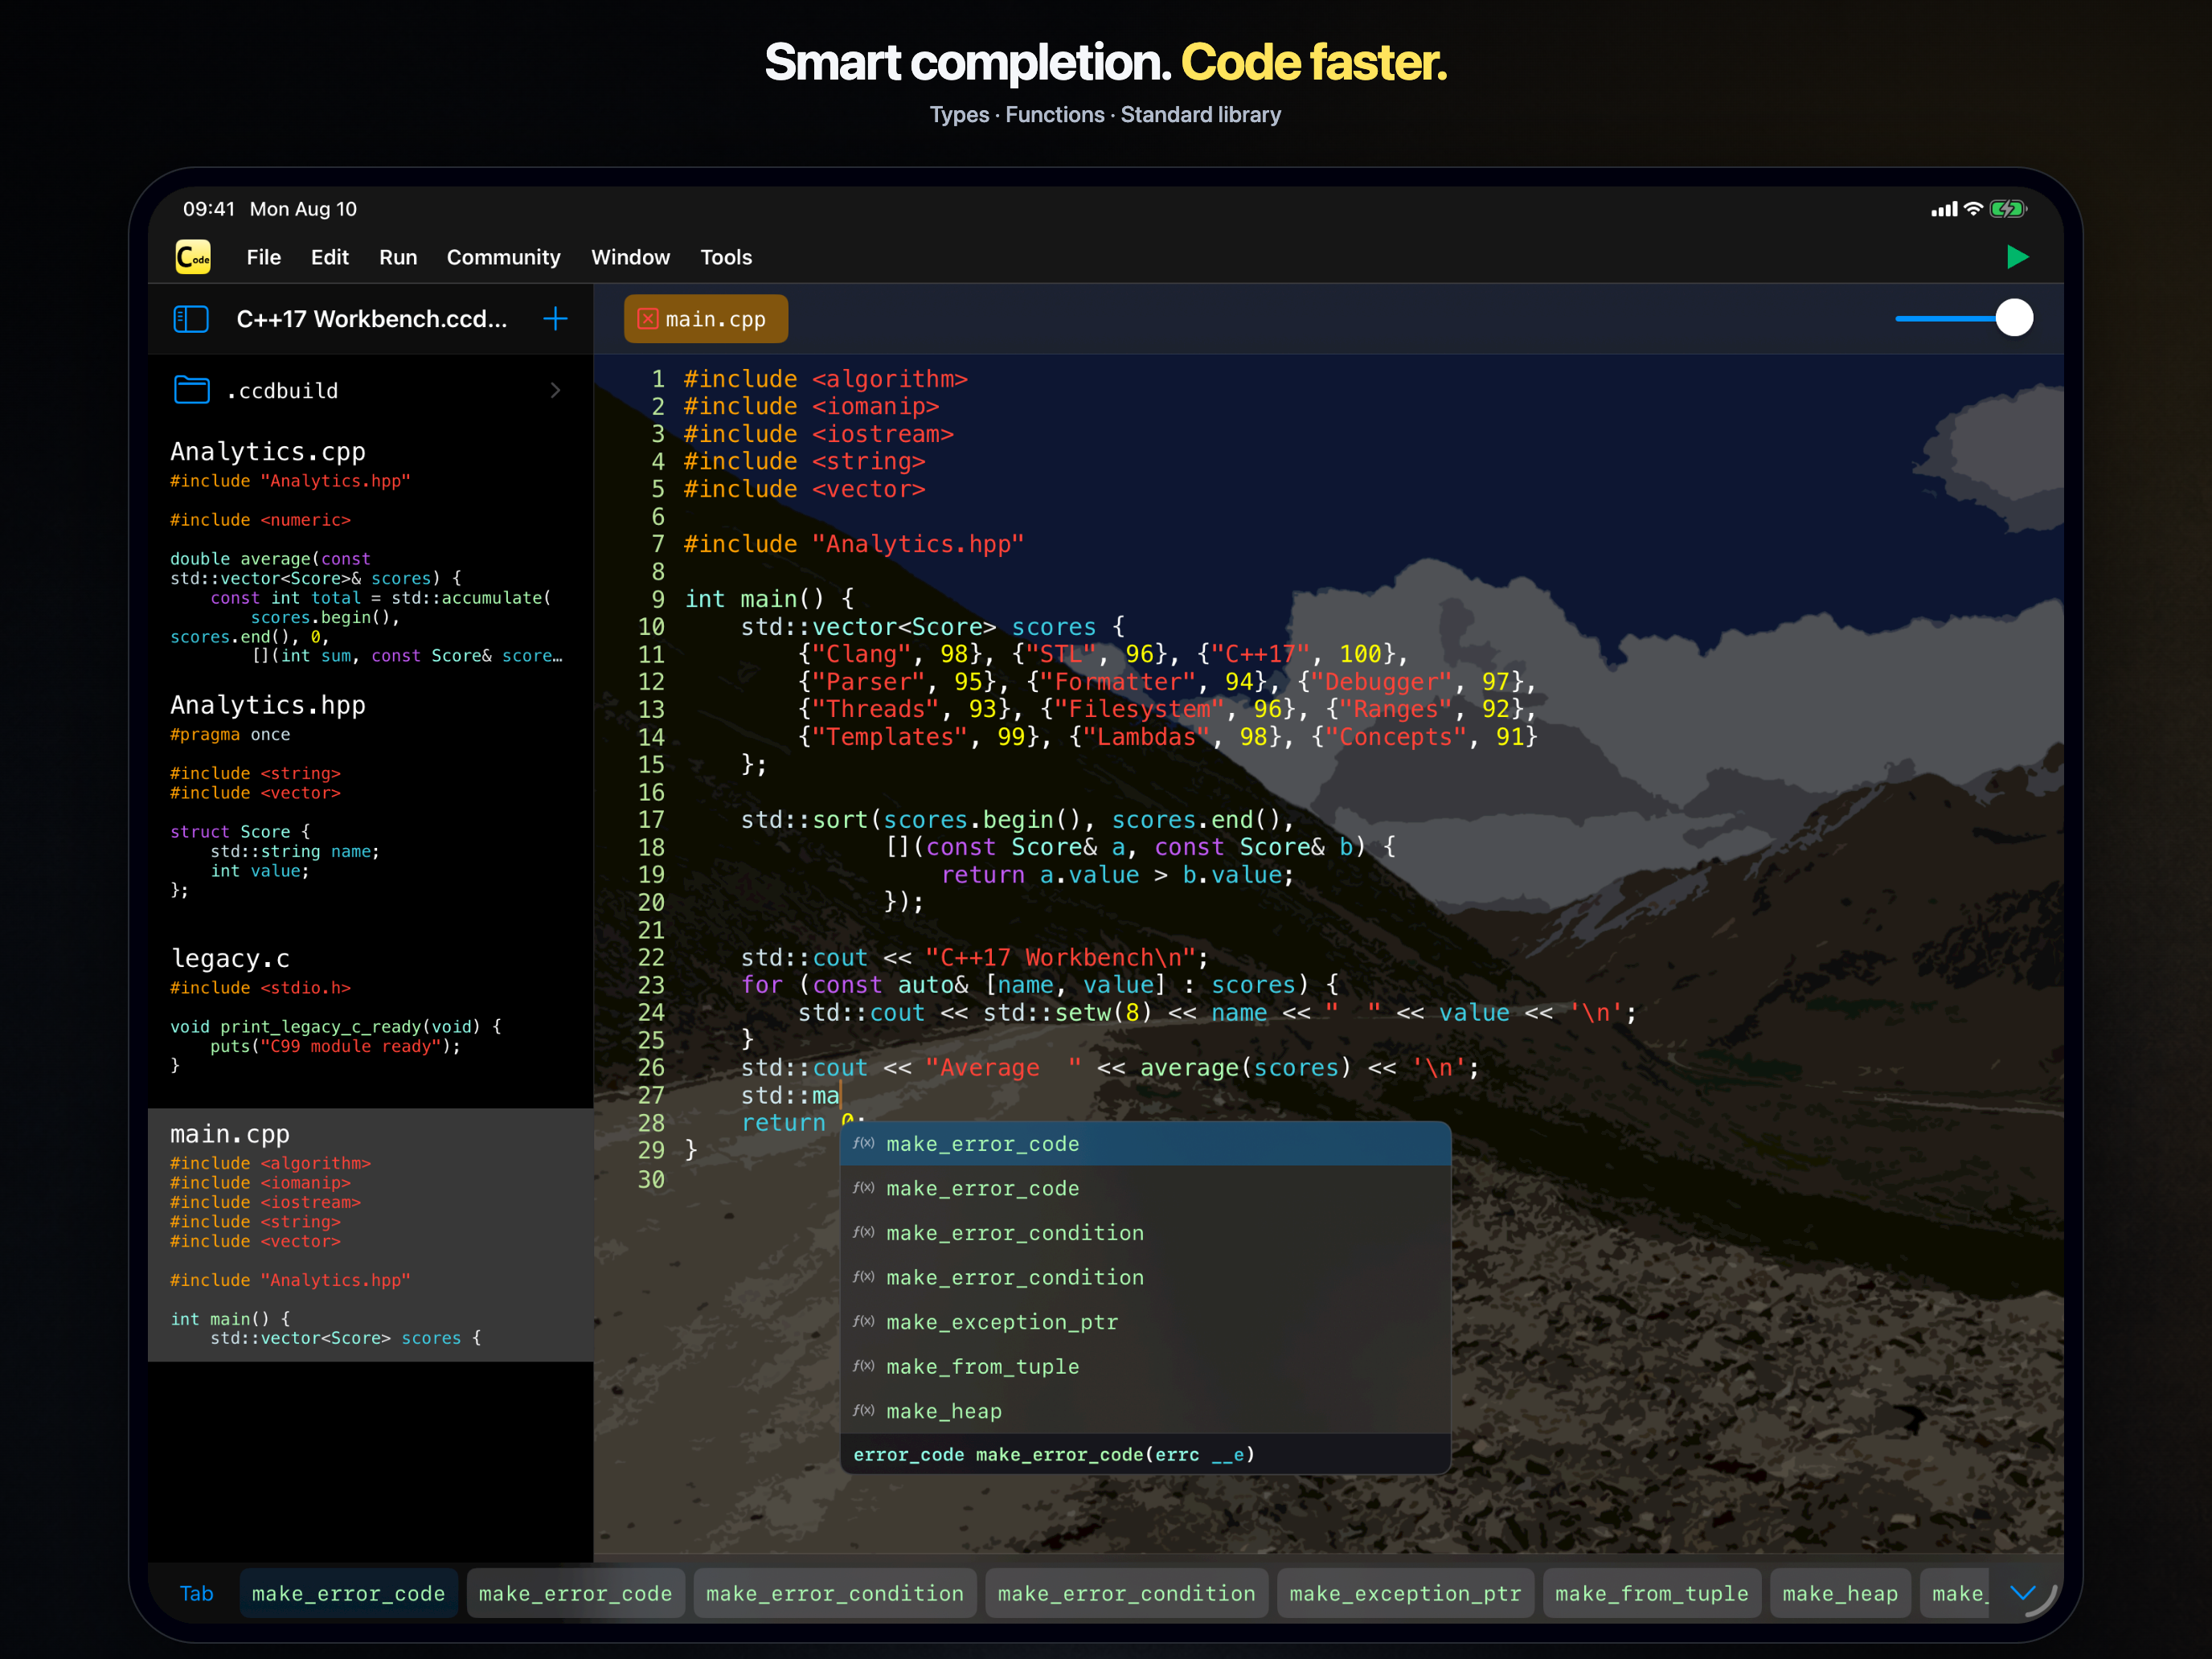Pick the second make_error_condition popup entry
Viewport: 2212px width, 1659px height.
pos(1145,1277)
